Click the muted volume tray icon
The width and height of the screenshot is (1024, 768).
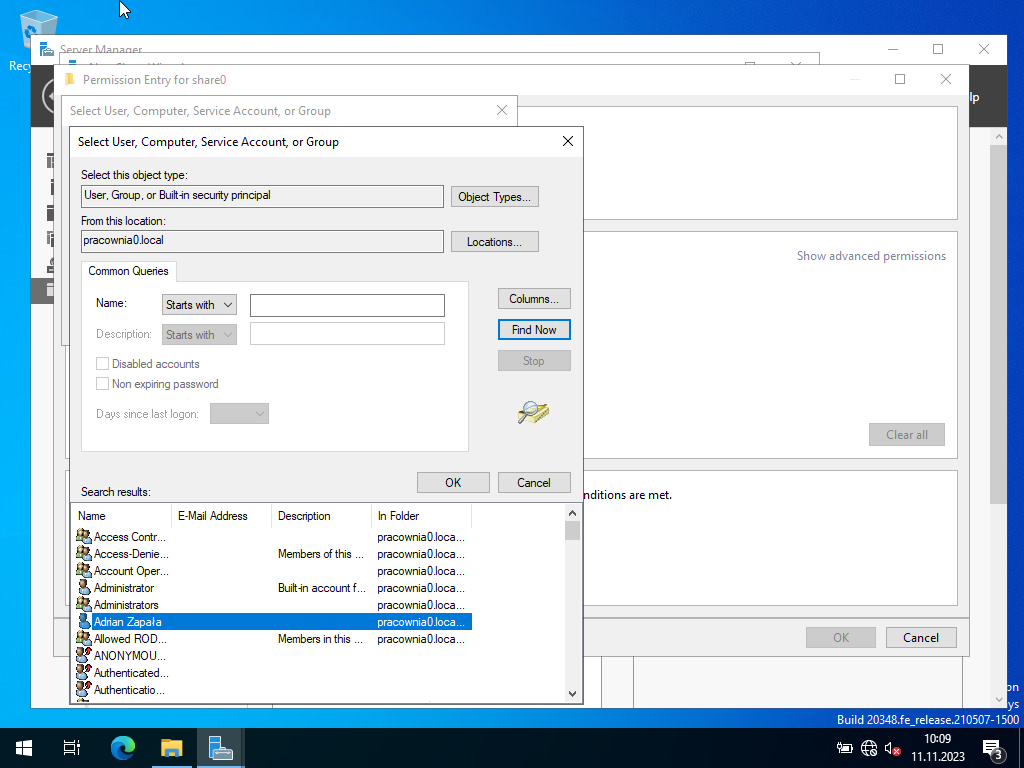[x=893, y=748]
